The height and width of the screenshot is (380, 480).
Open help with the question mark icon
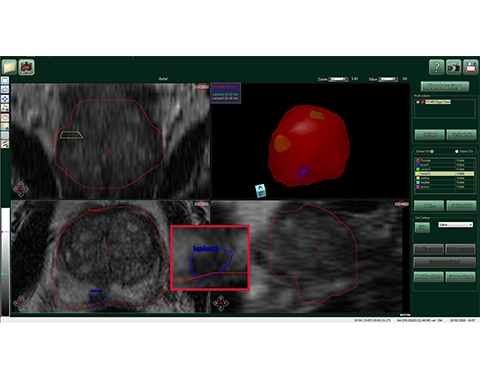coord(436,67)
